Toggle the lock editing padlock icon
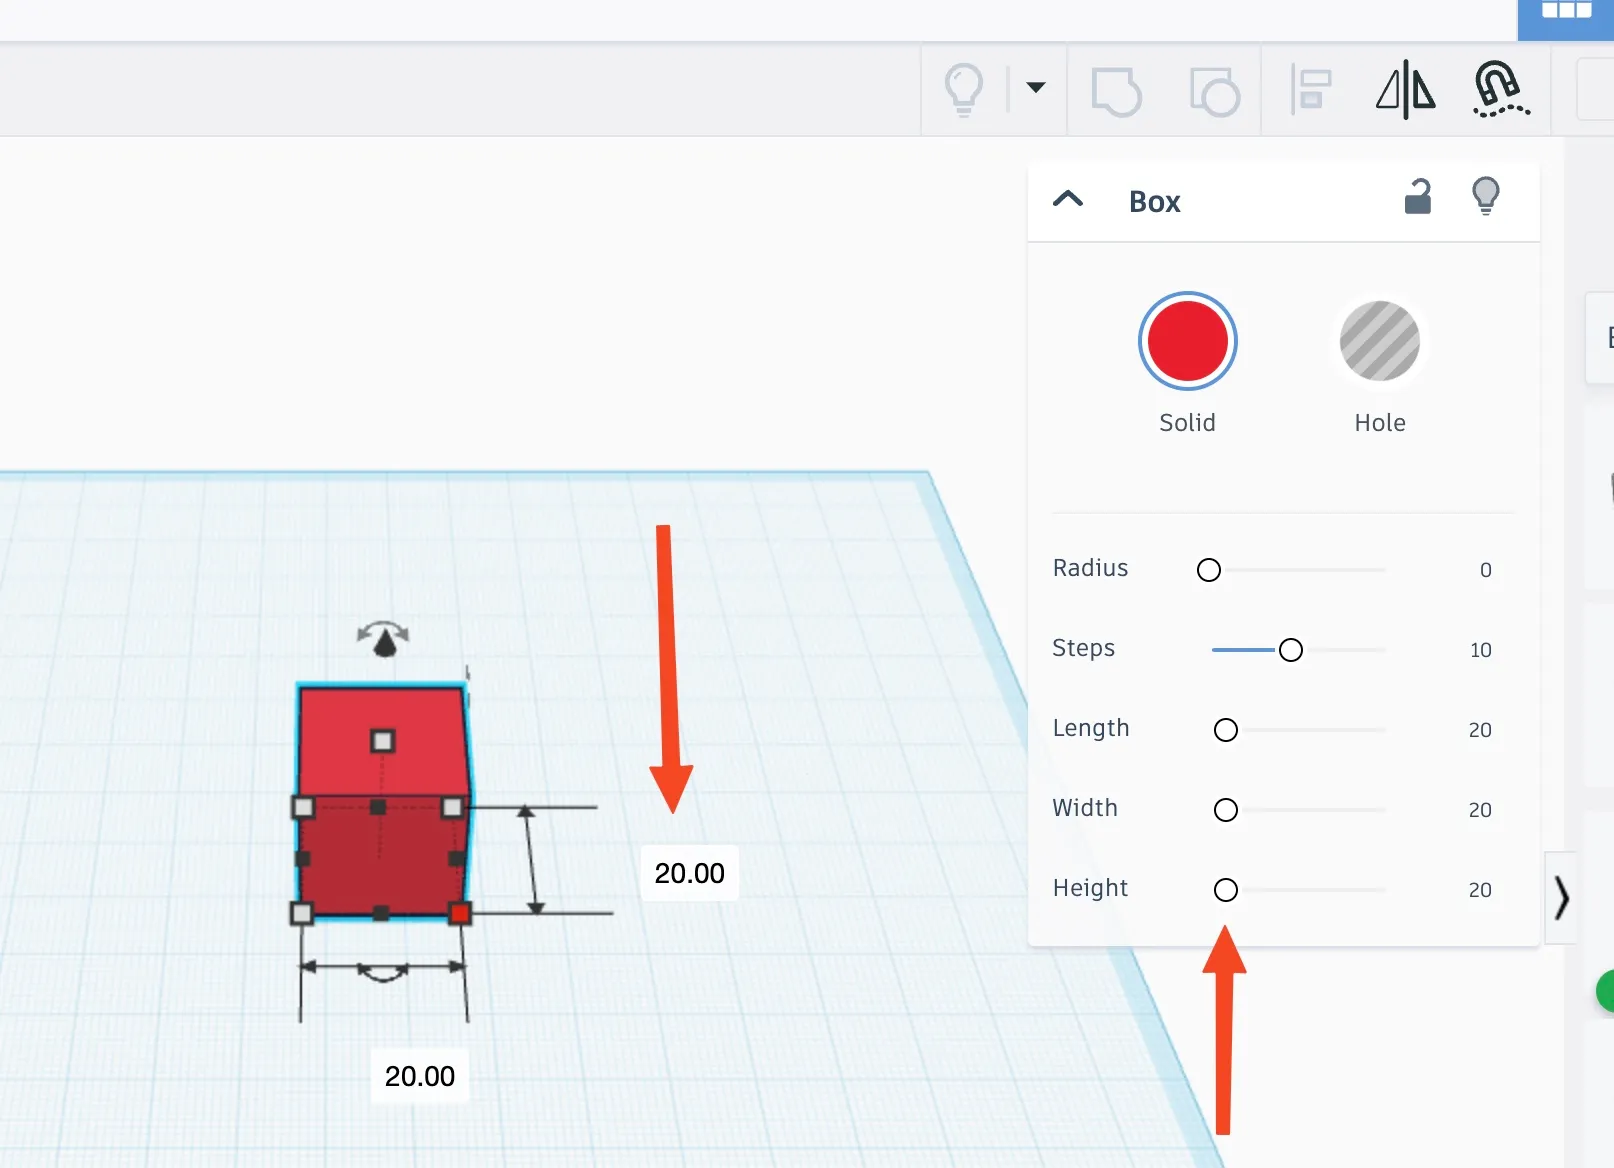This screenshot has height=1168, width=1614. (x=1418, y=197)
